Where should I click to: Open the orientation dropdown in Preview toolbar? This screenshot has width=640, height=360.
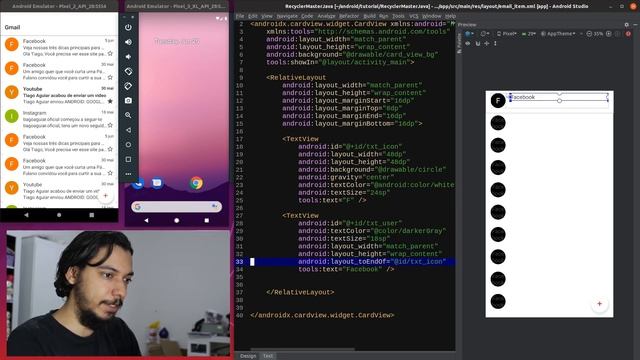[484, 34]
